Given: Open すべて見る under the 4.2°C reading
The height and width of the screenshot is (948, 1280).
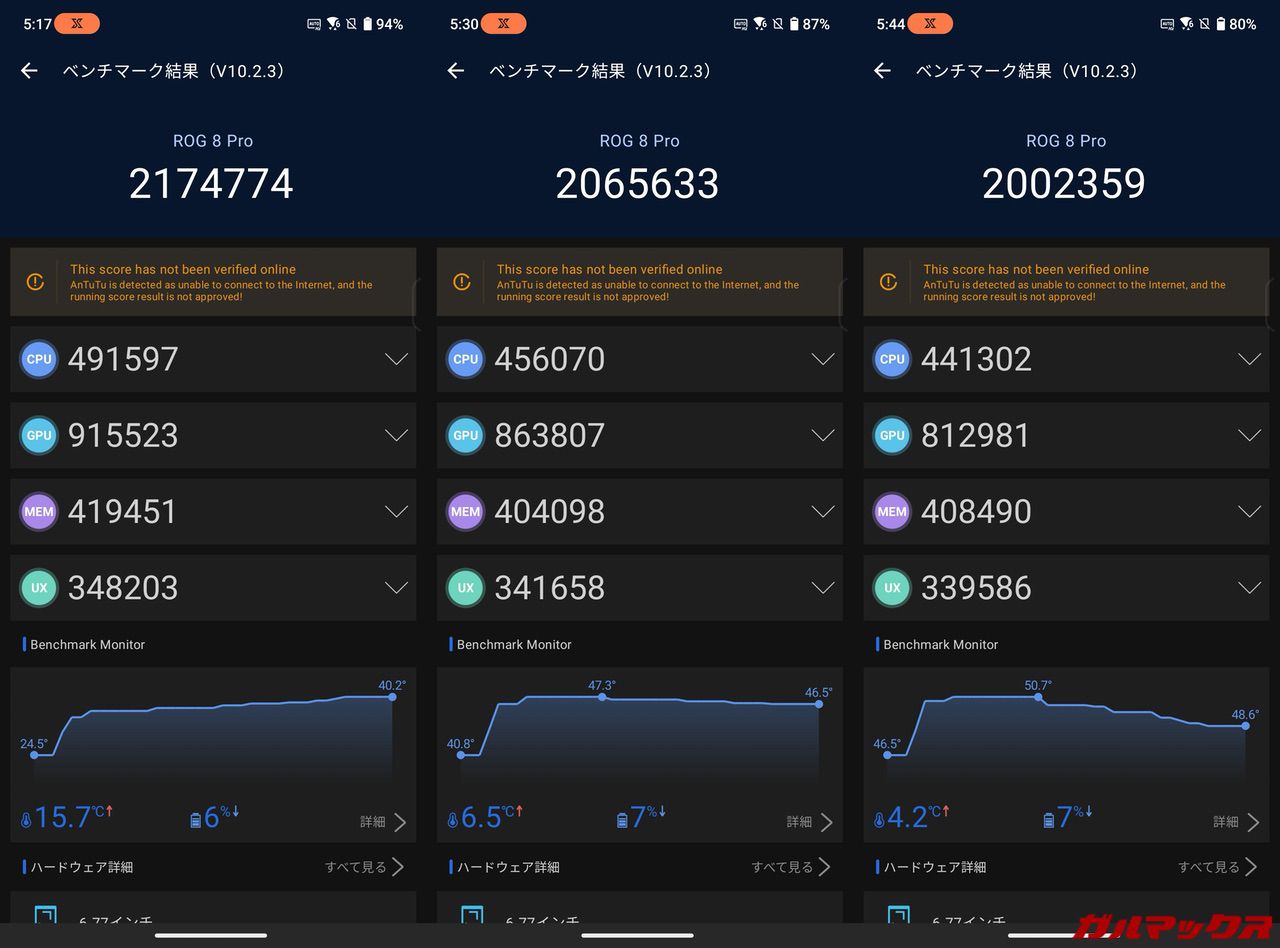Looking at the screenshot, I should 1218,867.
